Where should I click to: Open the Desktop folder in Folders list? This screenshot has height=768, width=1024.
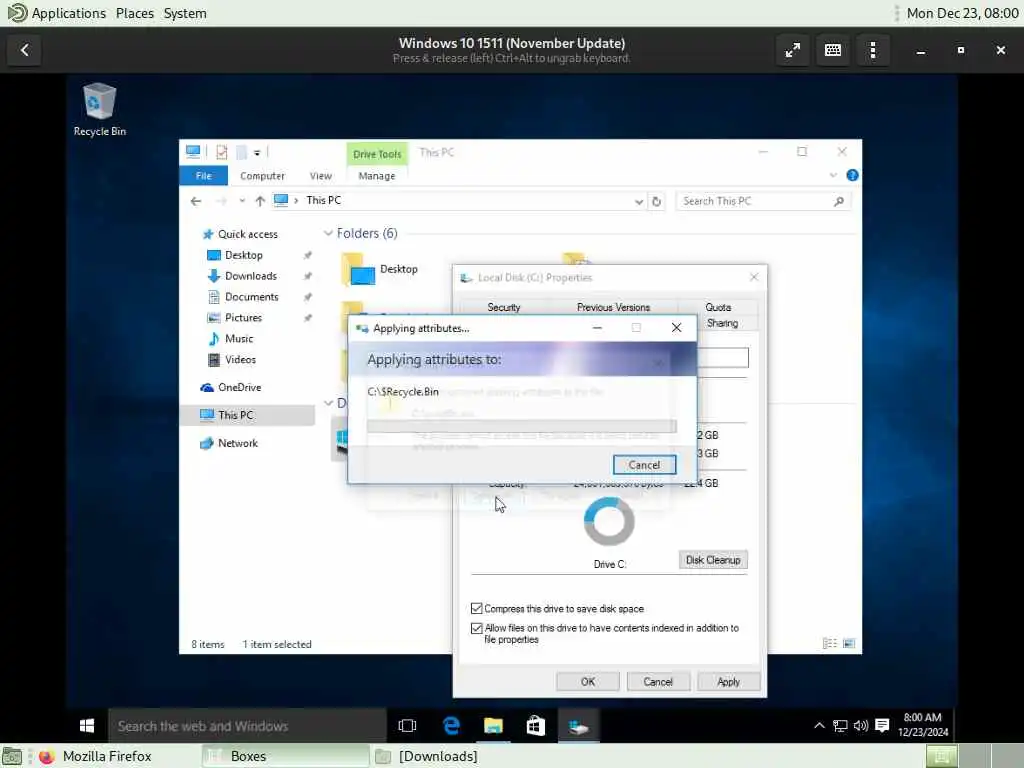(x=379, y=269)
